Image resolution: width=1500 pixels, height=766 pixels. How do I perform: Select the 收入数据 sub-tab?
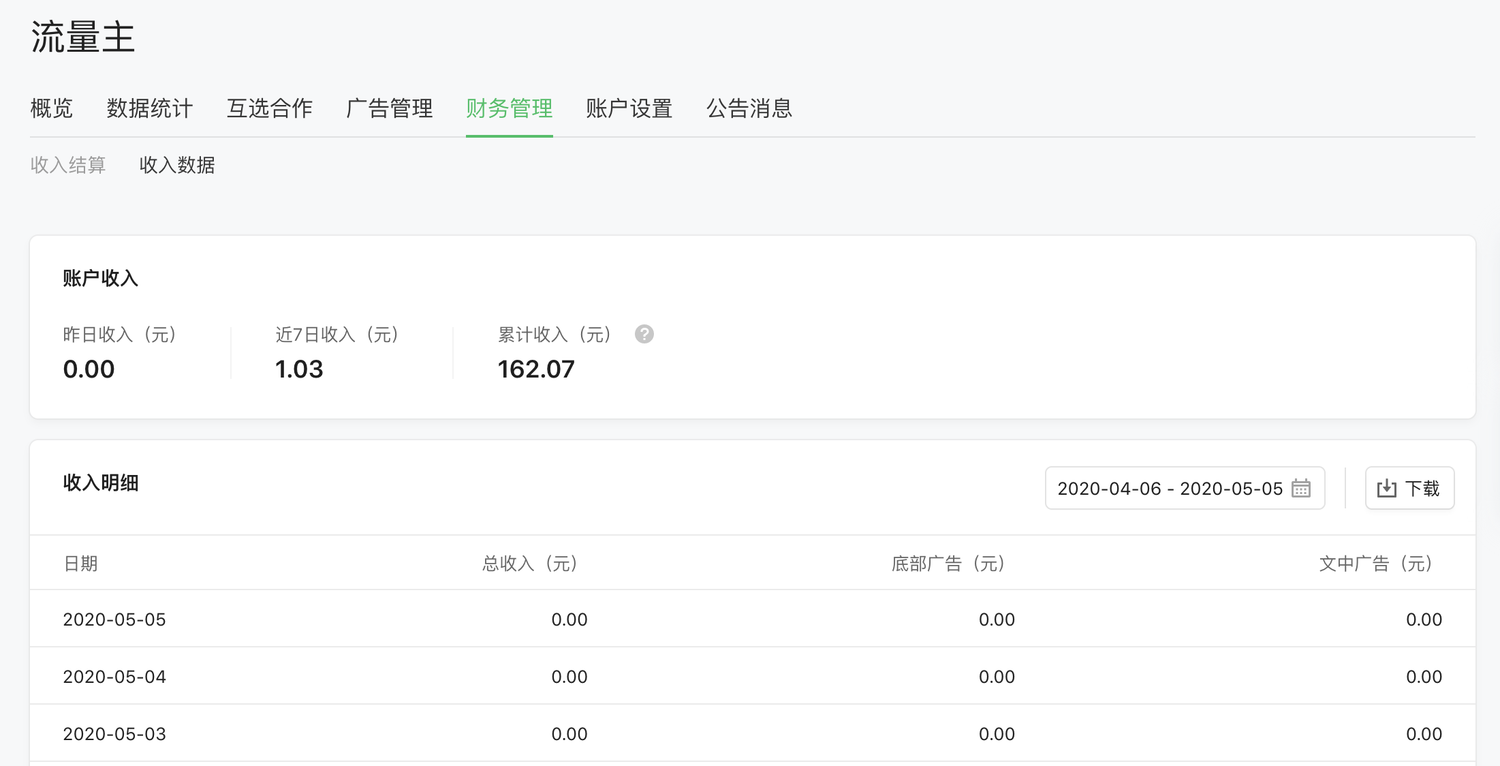177,165
